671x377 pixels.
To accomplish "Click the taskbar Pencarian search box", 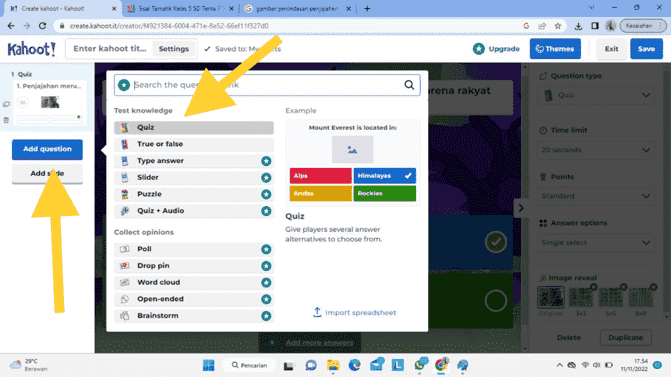I will [x=249, y=365].
